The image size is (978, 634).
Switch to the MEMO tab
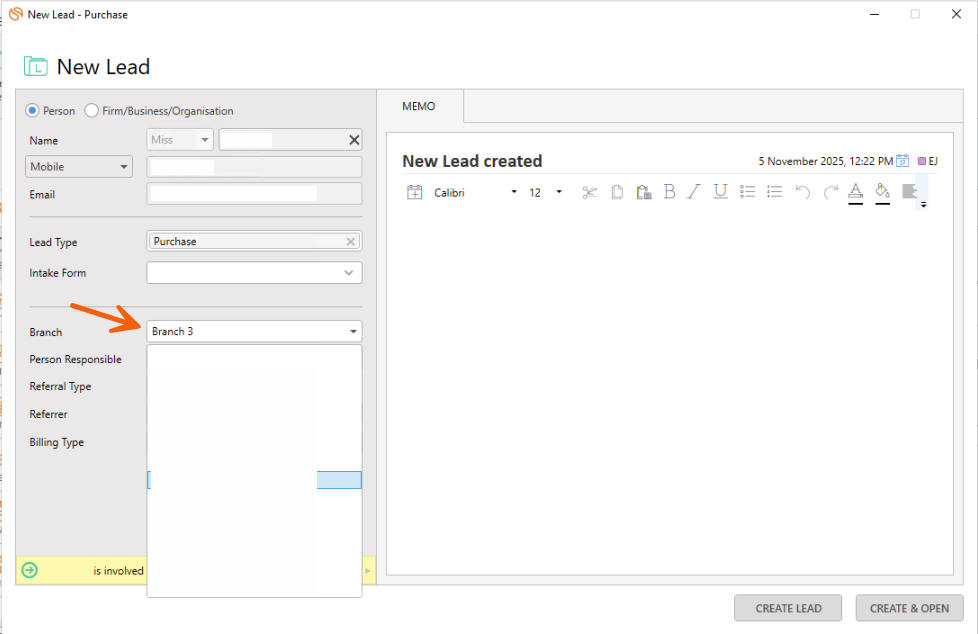[x=419, y=107]
